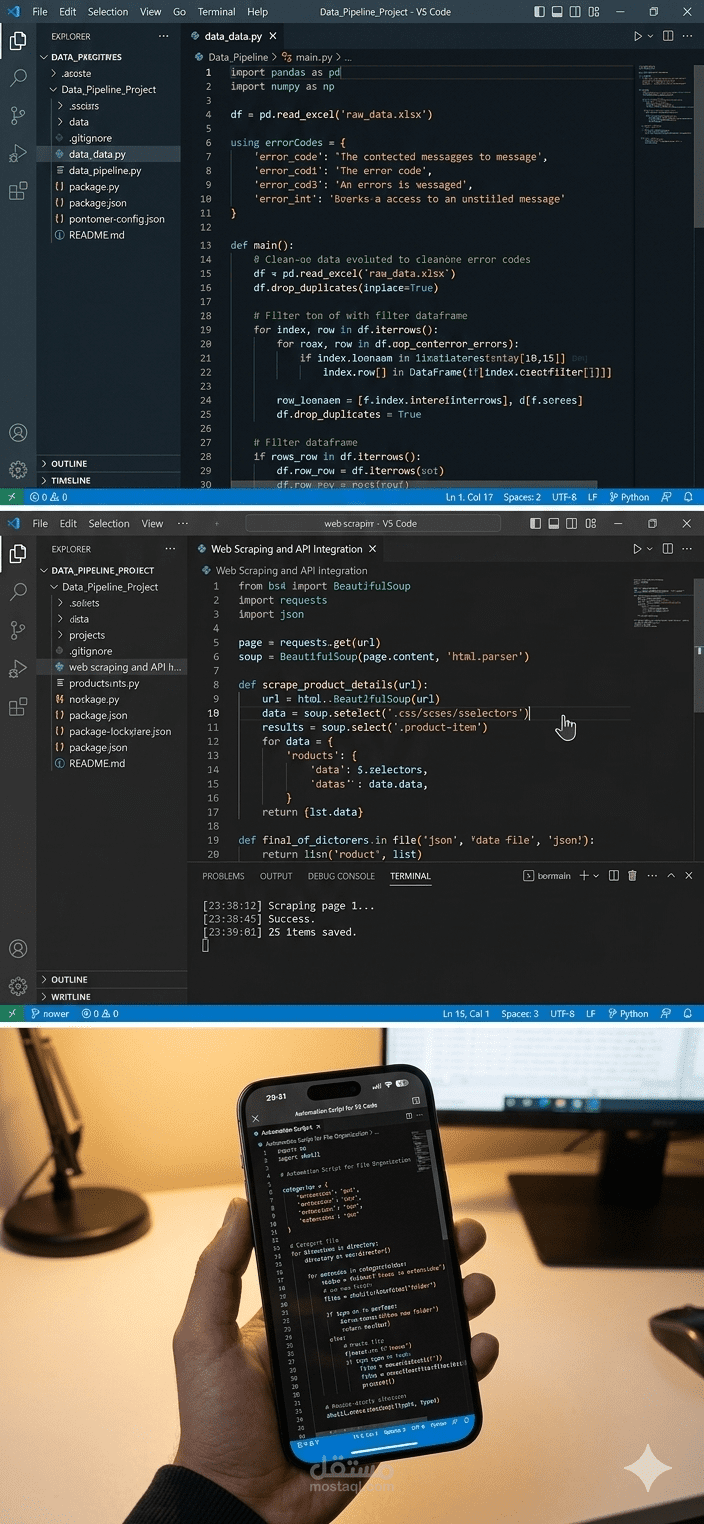Viewport: 704px width, 1524px height.
Task: Show errors and warnings in Data_Pipeline_Project window
Action: [x=48, y=497]
